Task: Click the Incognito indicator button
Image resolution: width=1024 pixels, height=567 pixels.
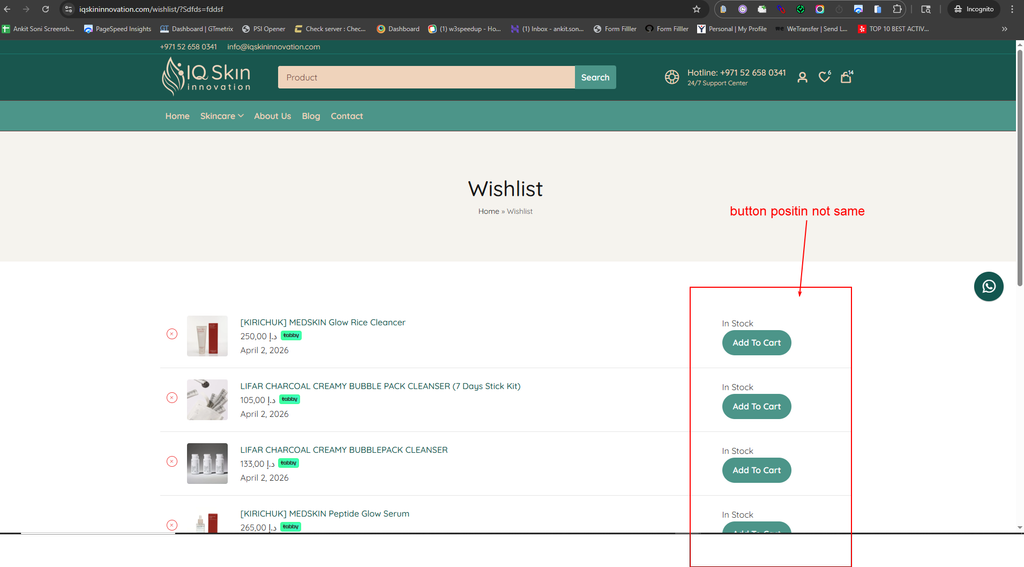Action: (974, 9)
